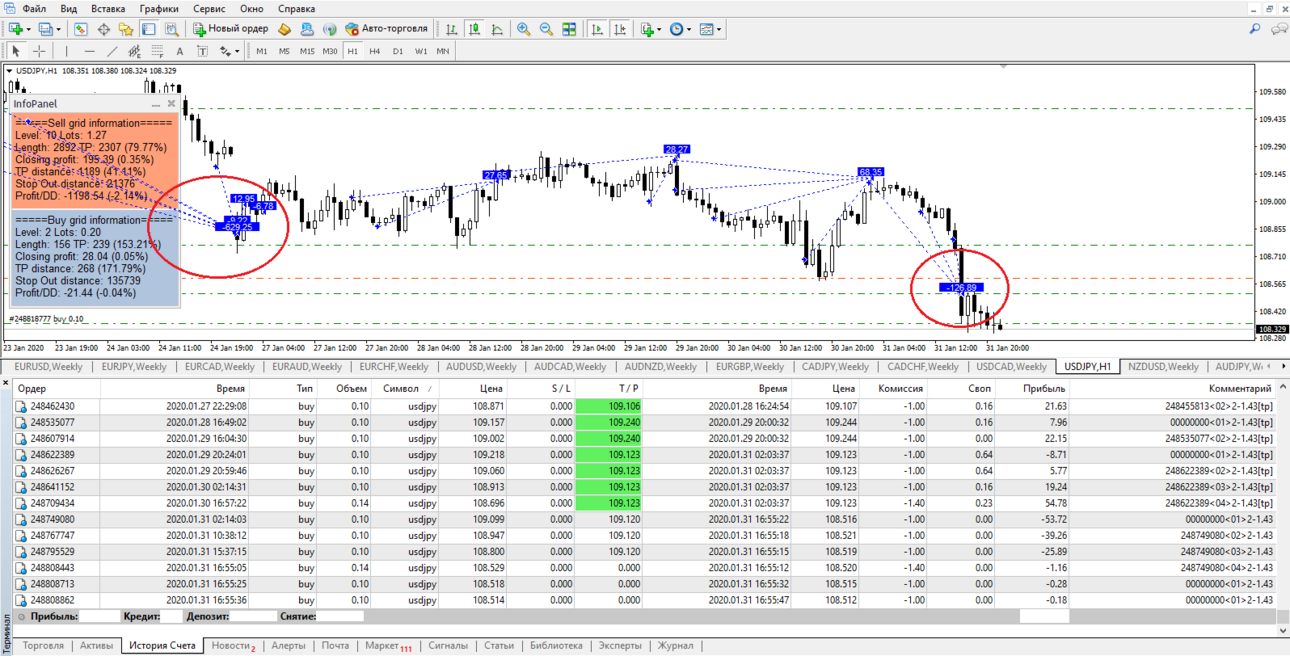Select the Fibonacci retracement tool
The width and height of the screenshot is (1290, 656).
157,51
